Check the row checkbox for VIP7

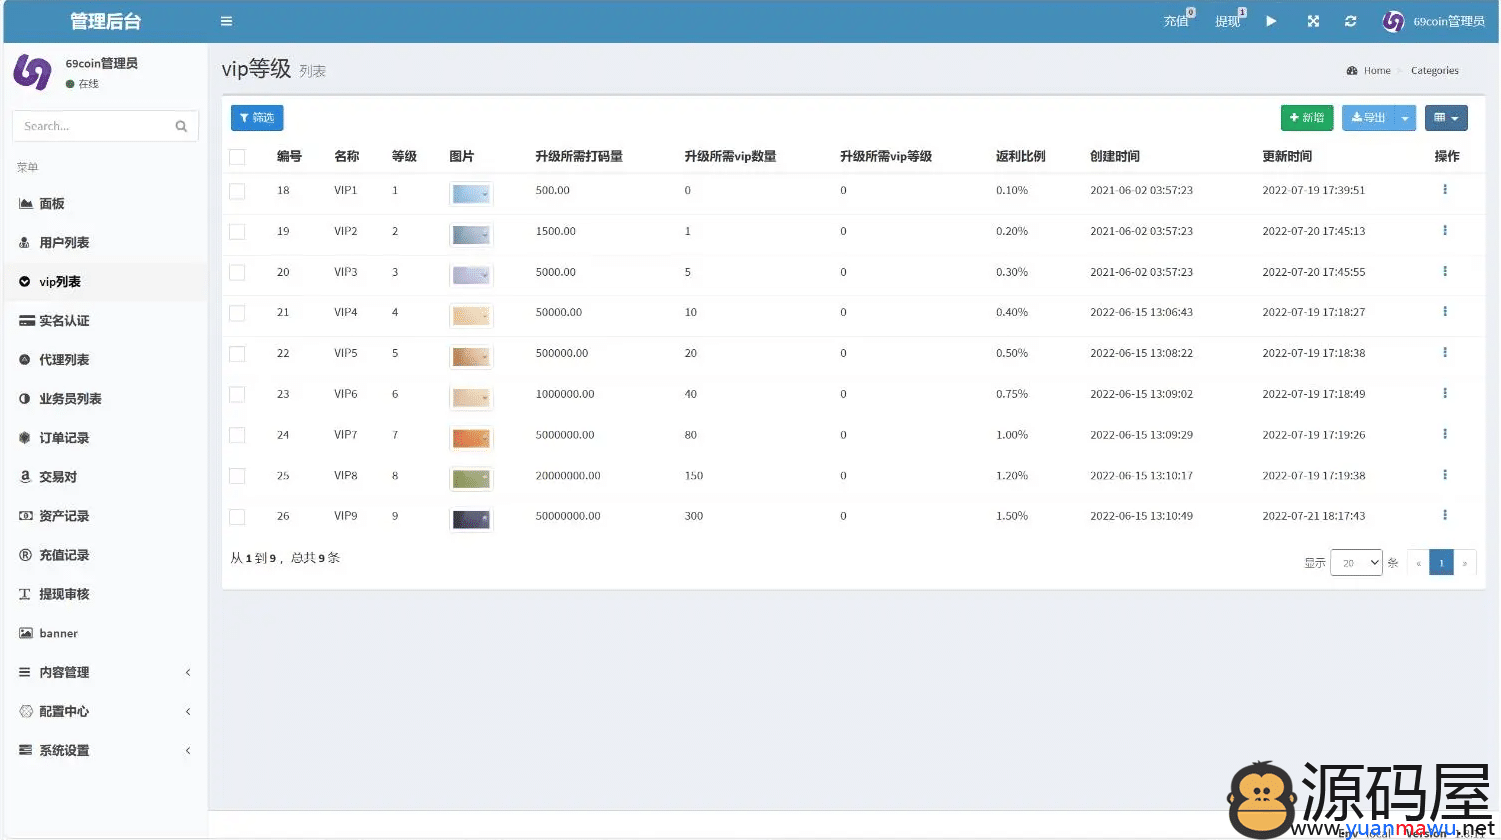tap(237, 435)
